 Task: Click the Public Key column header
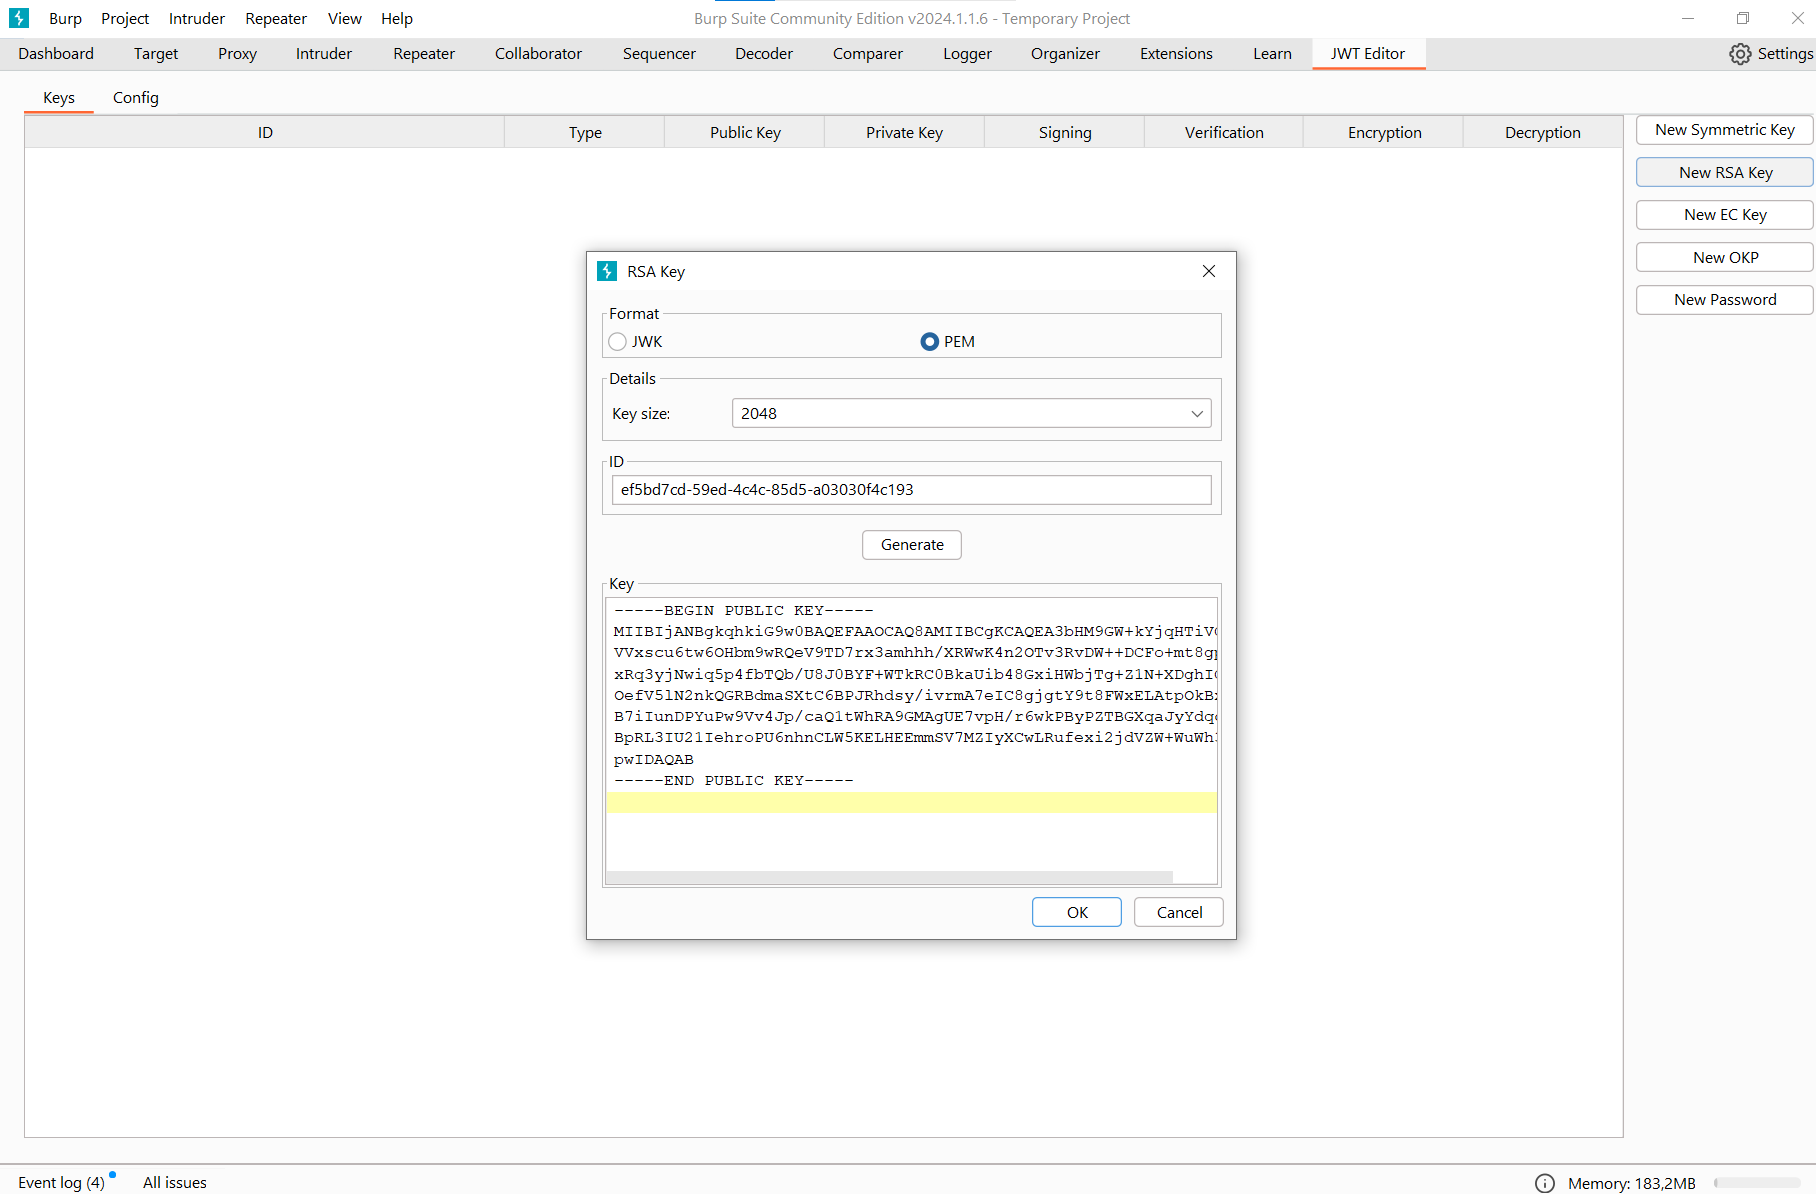click(745, 133)
